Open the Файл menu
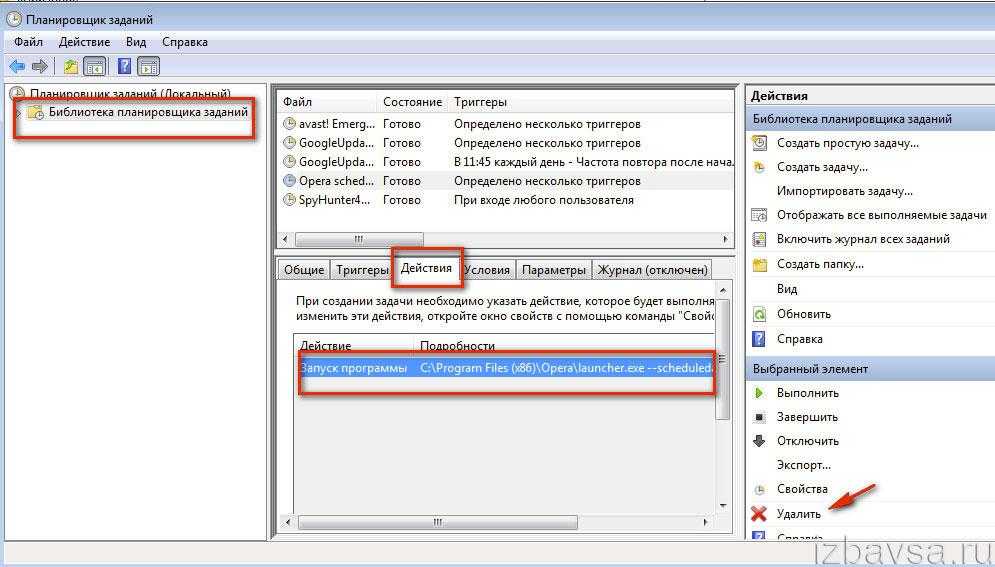995x567 pixels. click(x=28, y=42)
